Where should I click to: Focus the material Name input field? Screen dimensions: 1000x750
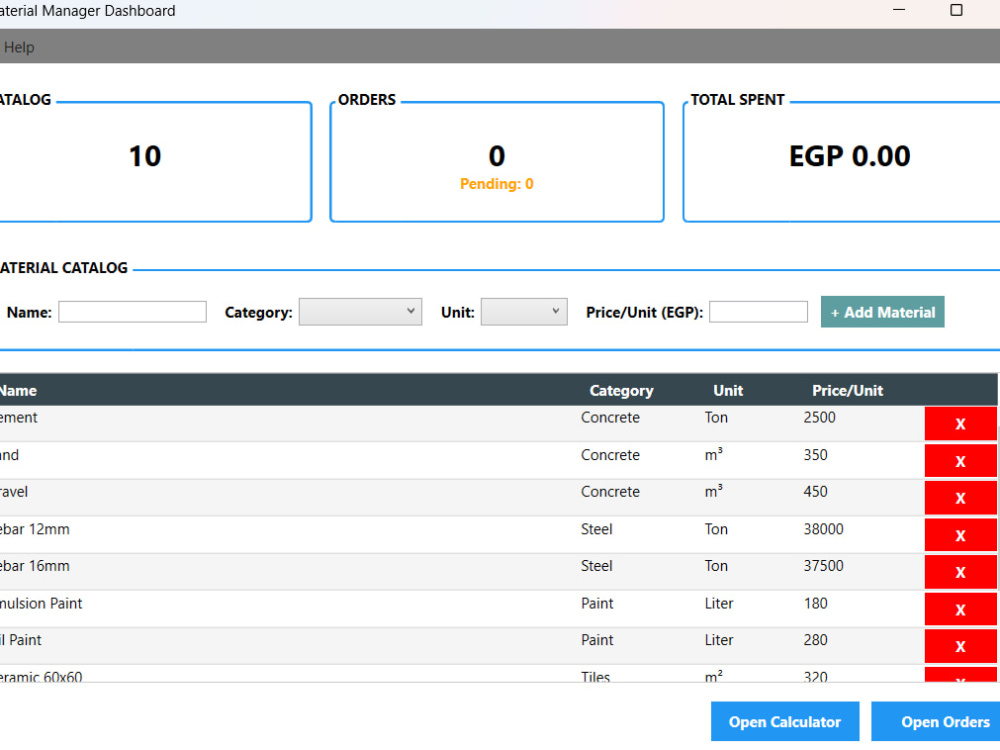click(132, 312)
